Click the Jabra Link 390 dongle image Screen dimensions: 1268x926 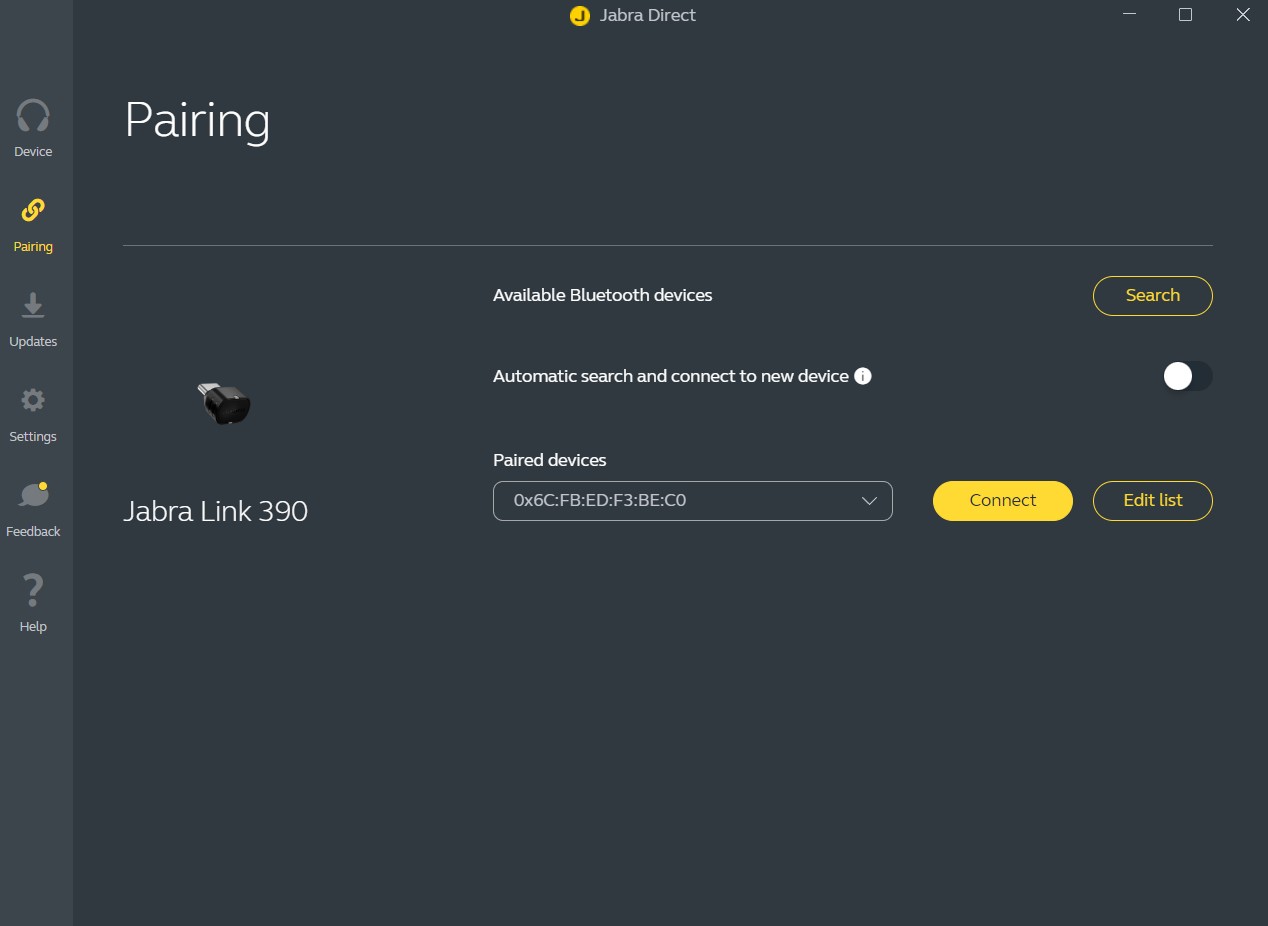pos(224,403)
